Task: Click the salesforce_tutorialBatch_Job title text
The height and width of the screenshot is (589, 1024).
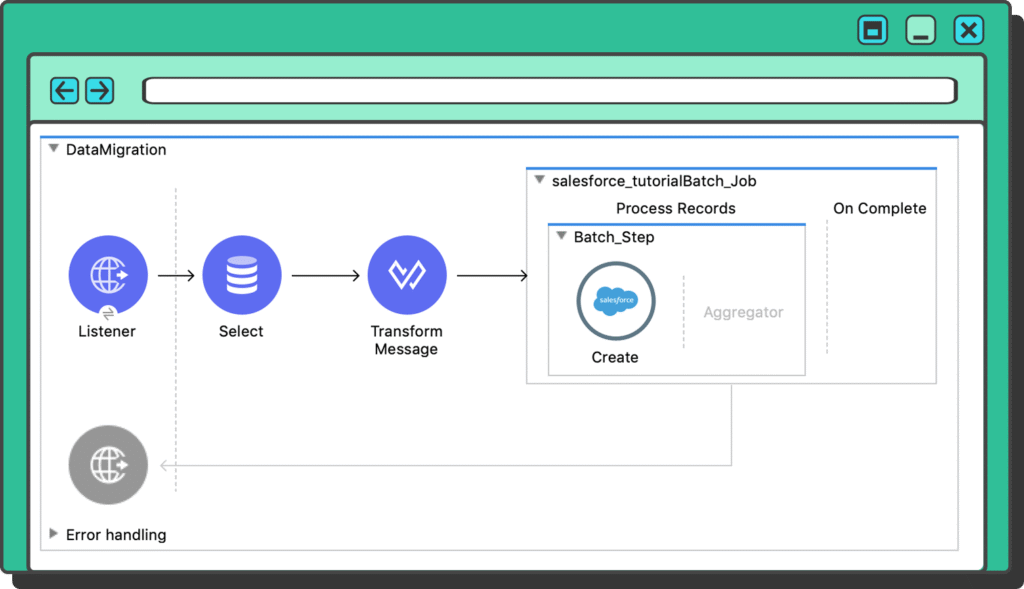Action: point(654,181)
